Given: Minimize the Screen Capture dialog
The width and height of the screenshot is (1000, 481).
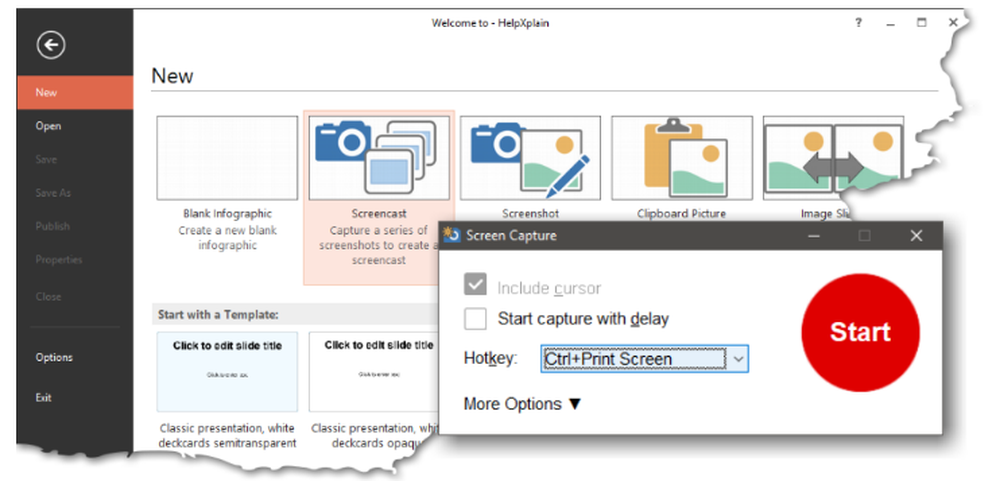Looking at the screenshot, I should click(814, 235).
